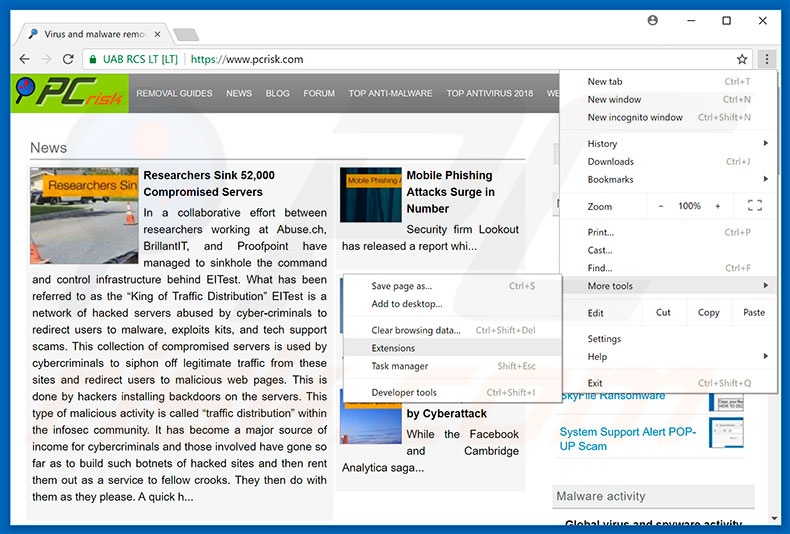Choose Cast... in the Chrome menu
Image resolution: width=790 pixels, height=534 pixels.
pyautogui.click(x=669, y=250)
